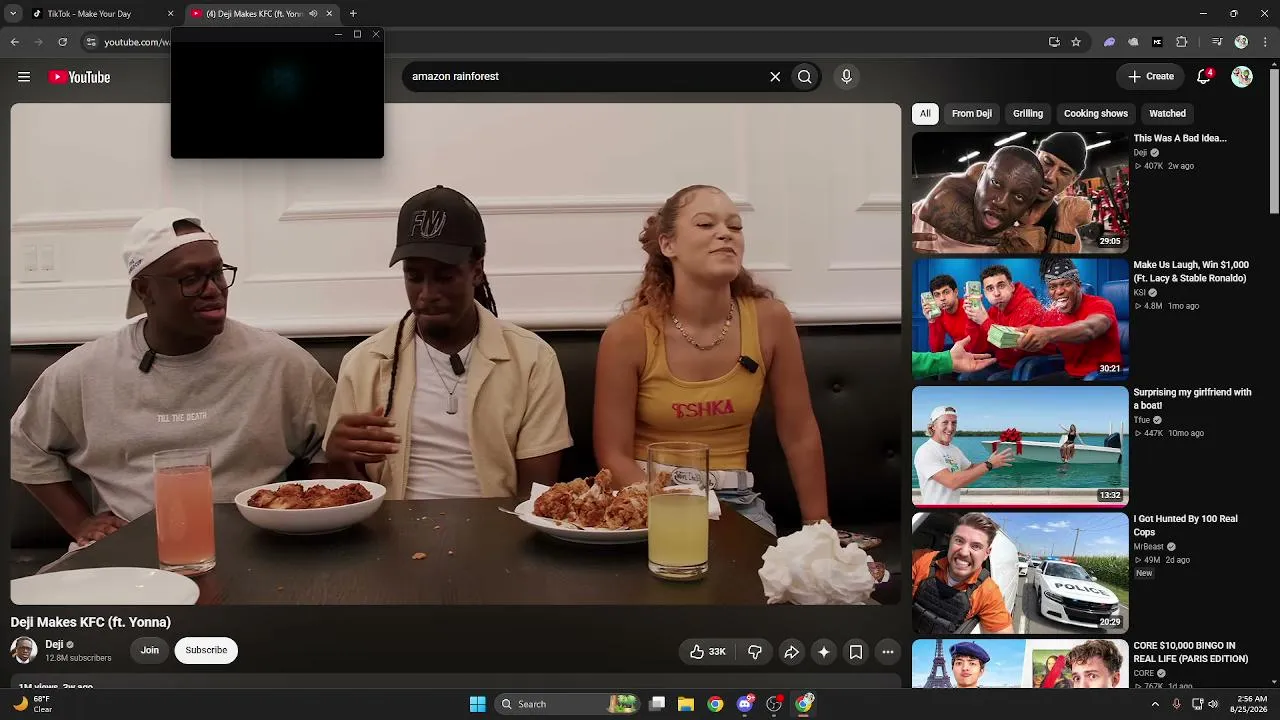
Task: Open the weather widget showing 68°F Clear
Action: [32, 704]
